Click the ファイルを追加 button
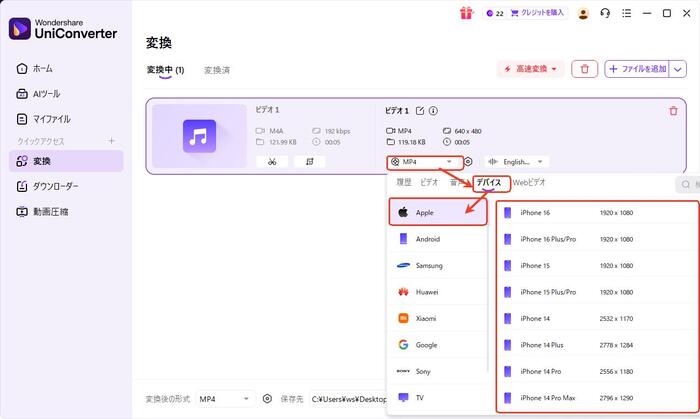The image size is (700, 419). click(637, 69)
